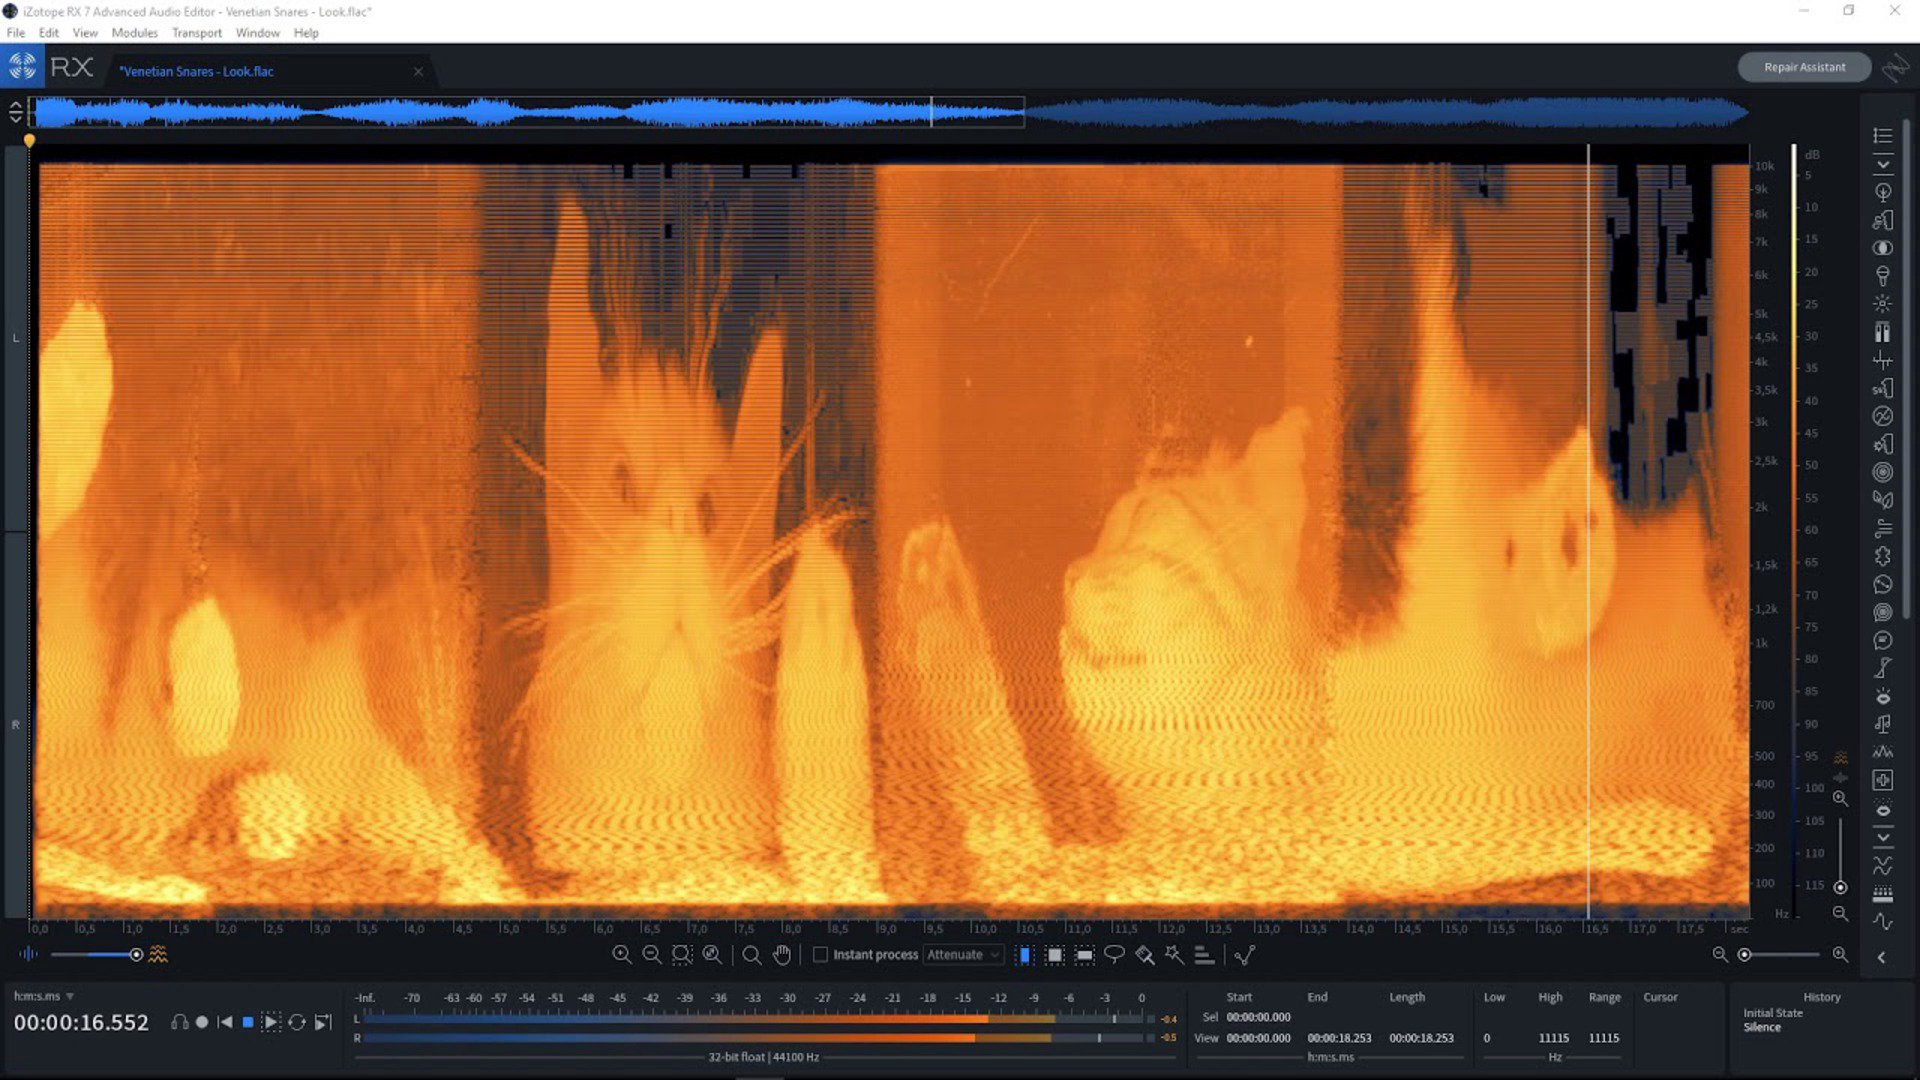Adjust the waveform/spectrogram opacity slider

[96, 955]
